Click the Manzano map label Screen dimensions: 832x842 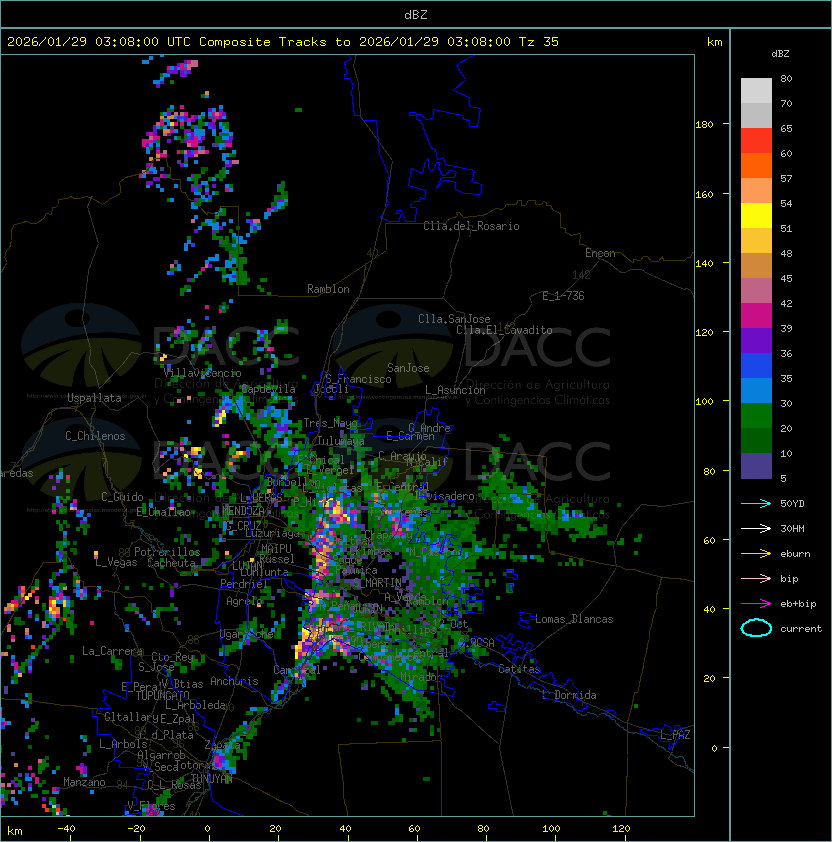(84, 782)
